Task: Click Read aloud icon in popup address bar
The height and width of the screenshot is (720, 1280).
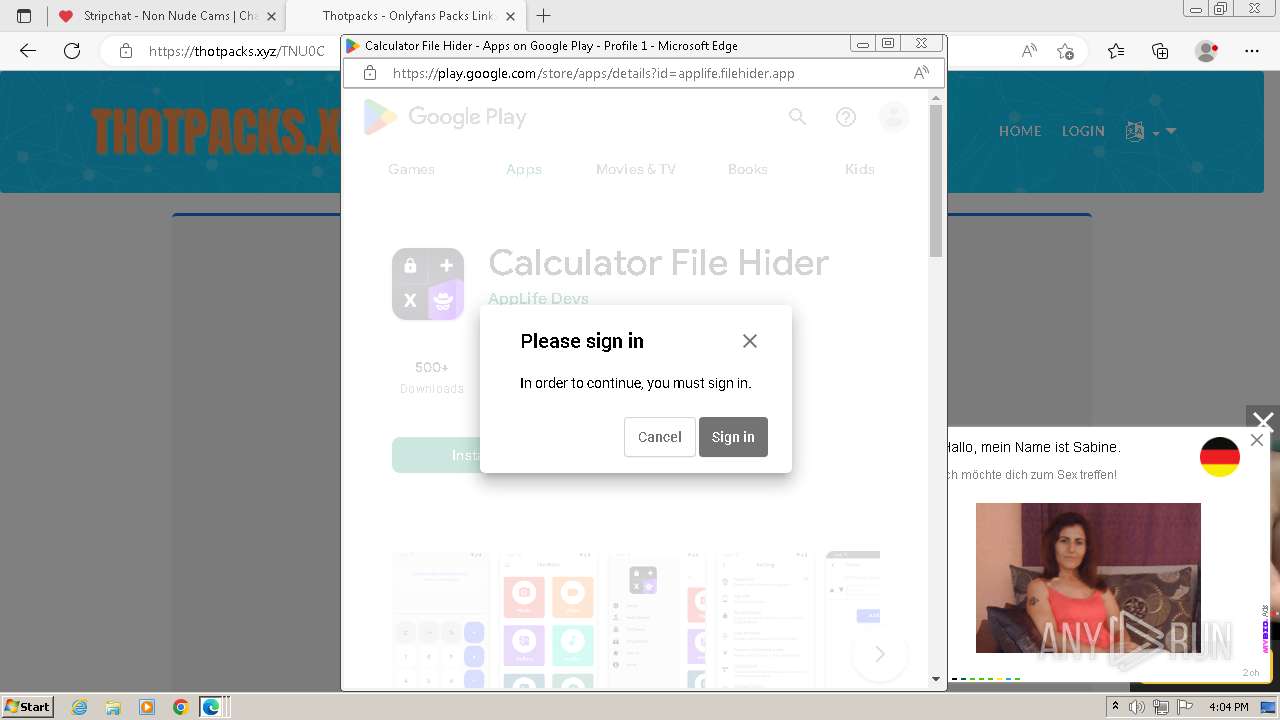Action: tap(922, 73)
